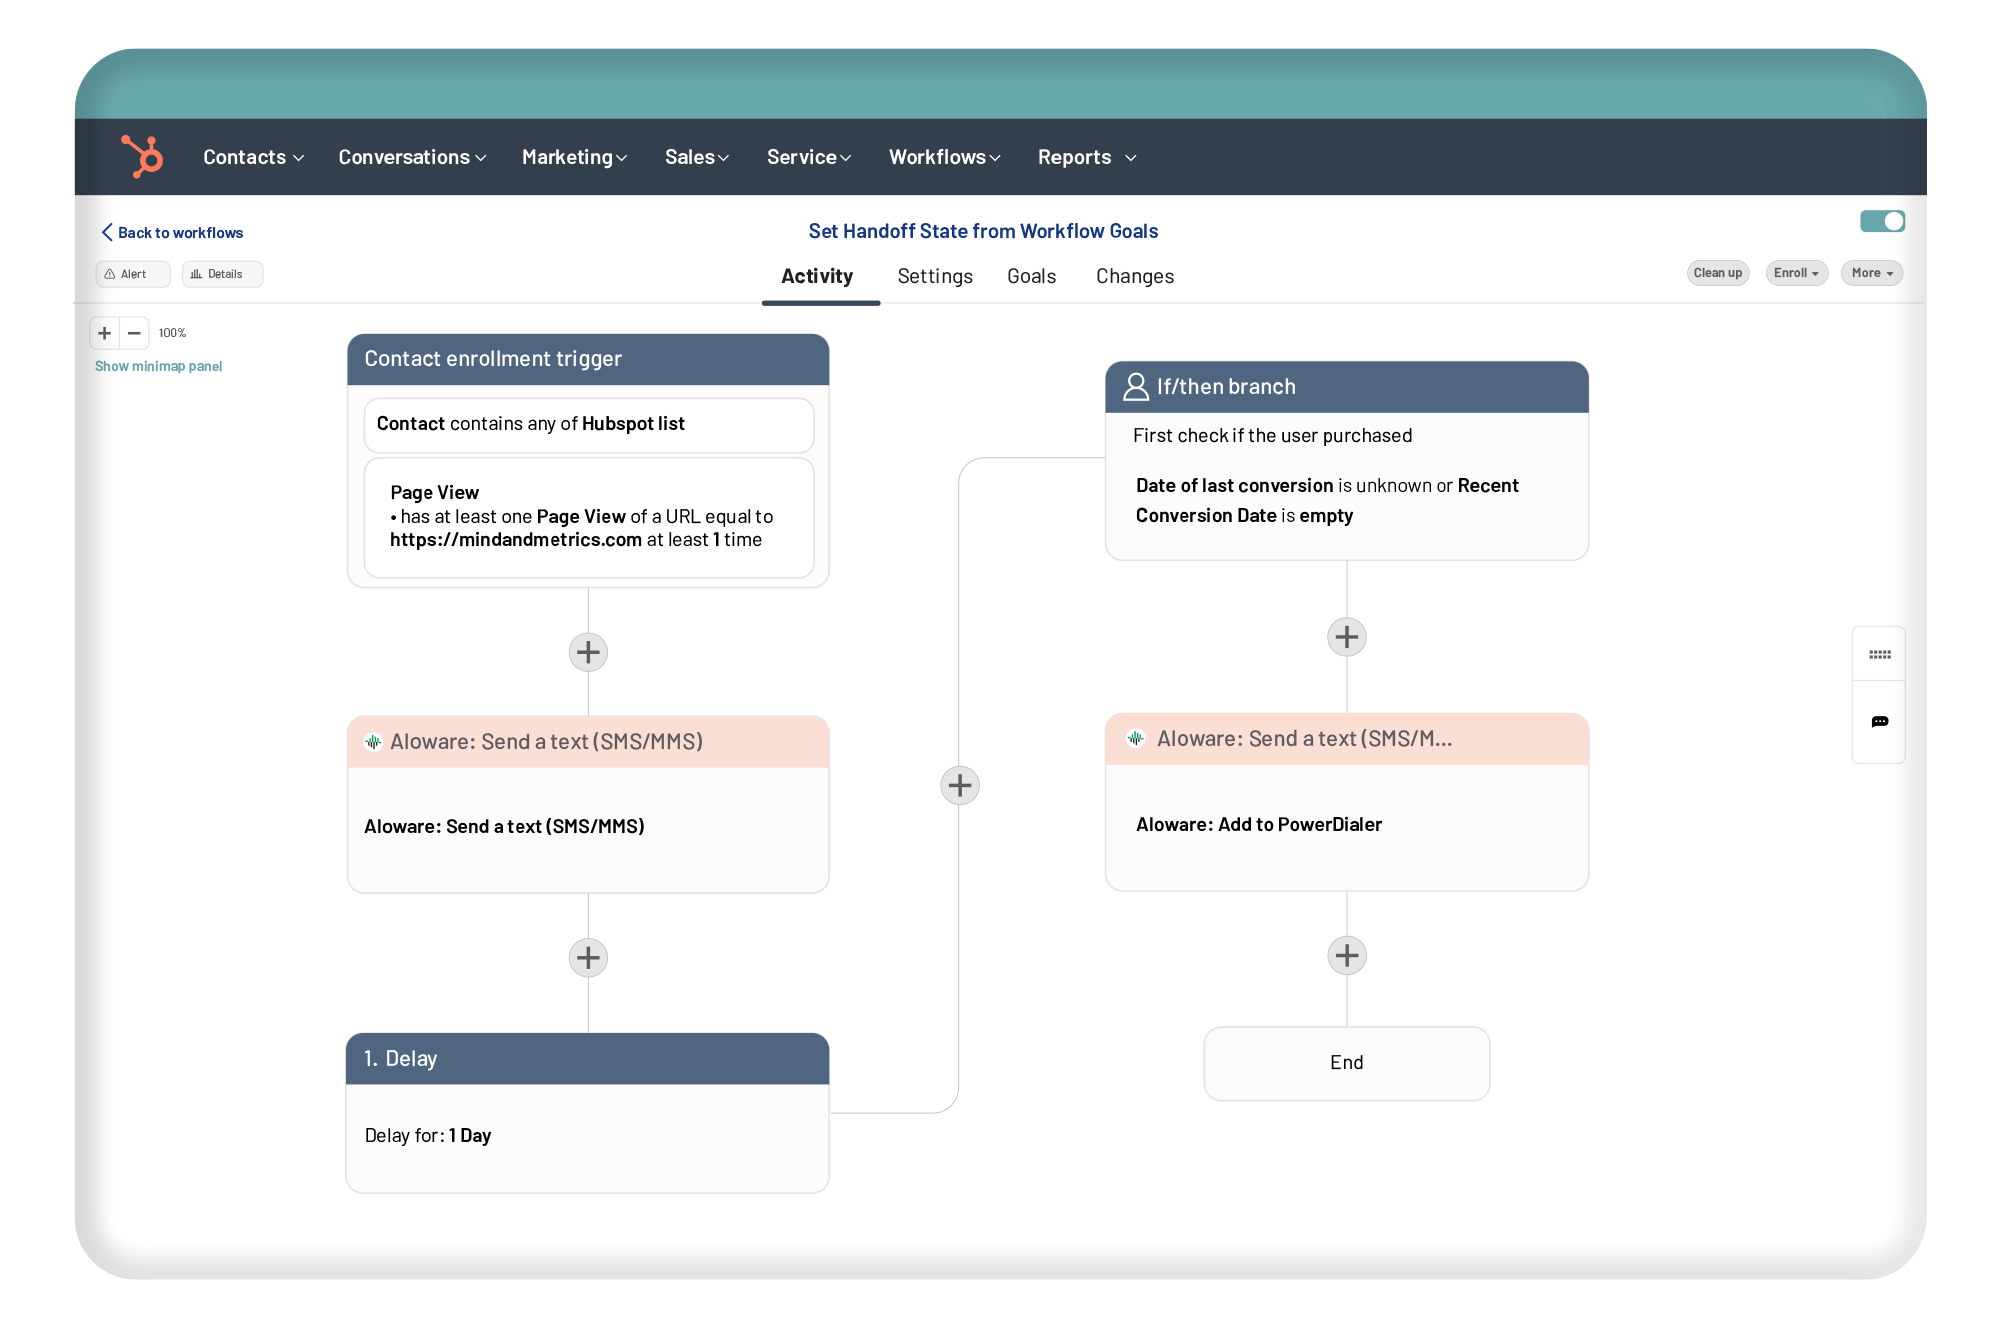Open the Details metrics icon

coord(199,273)
